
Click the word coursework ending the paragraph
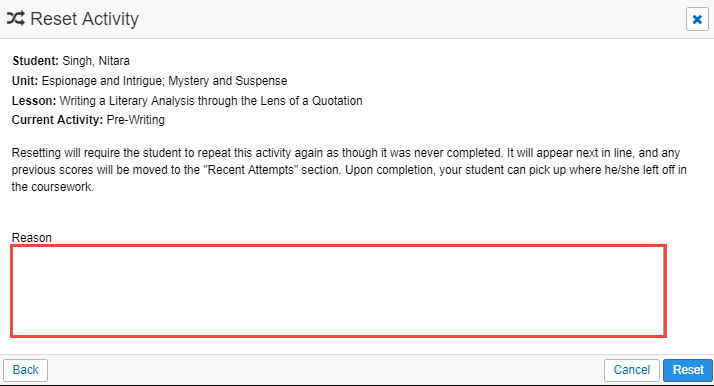61,187
